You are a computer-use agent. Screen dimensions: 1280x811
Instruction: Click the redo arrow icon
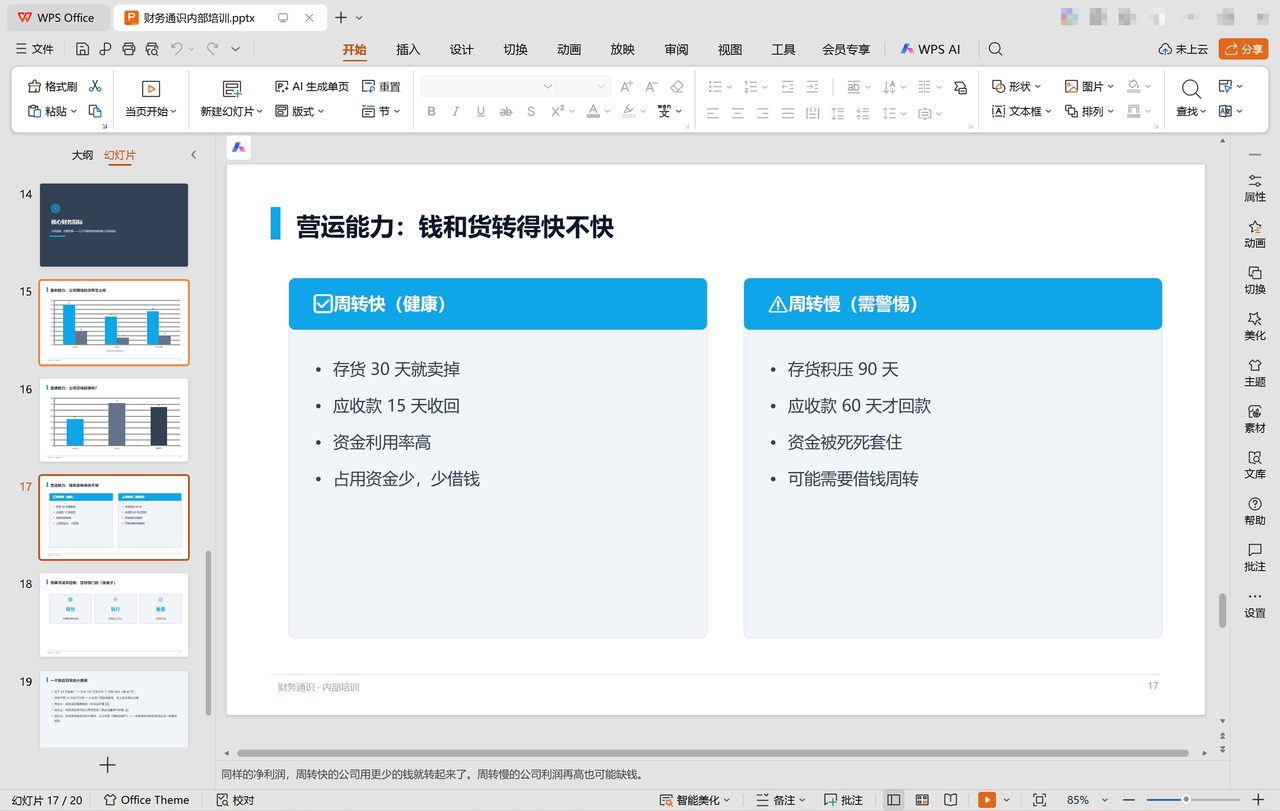point(212,49)
